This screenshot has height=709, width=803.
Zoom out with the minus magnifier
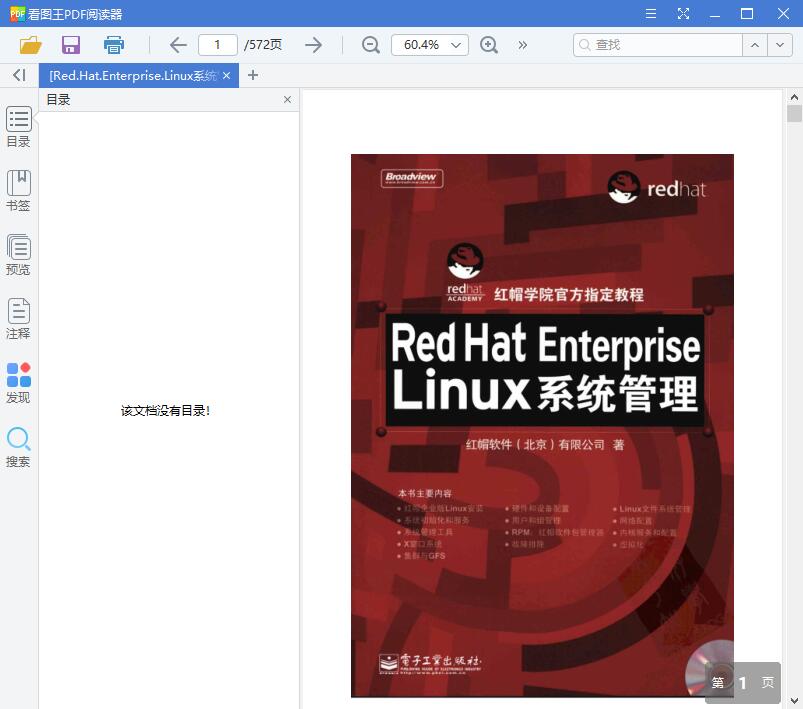(370, 45)
